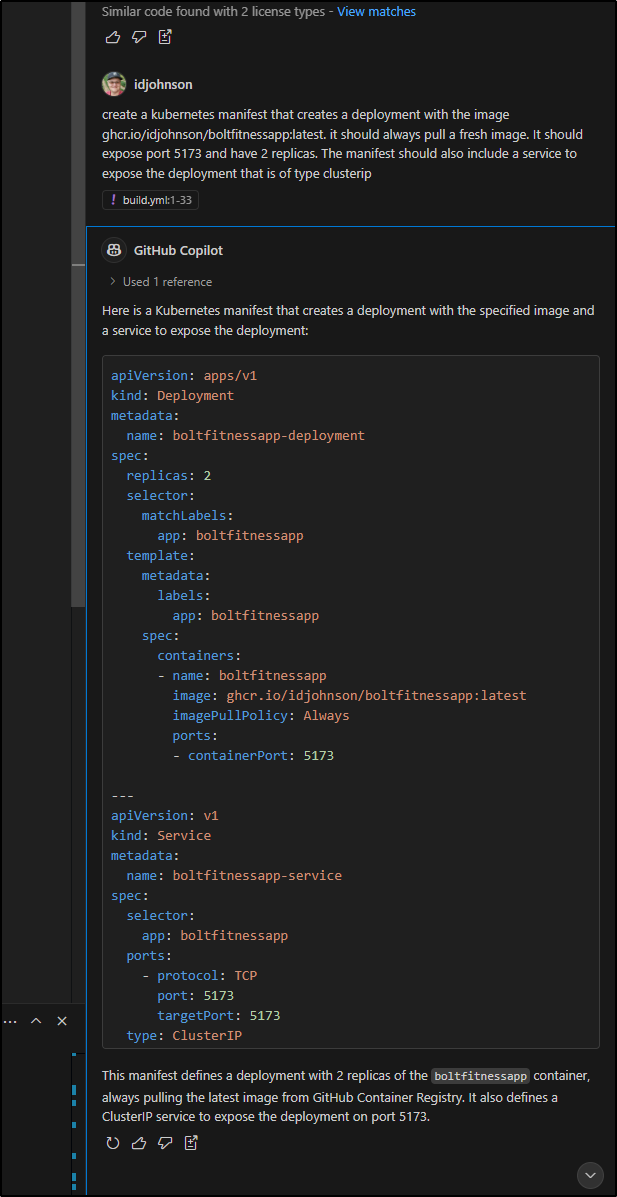Click the idjohnson user avatar
Screen dimensions: 617x1197
114,84
